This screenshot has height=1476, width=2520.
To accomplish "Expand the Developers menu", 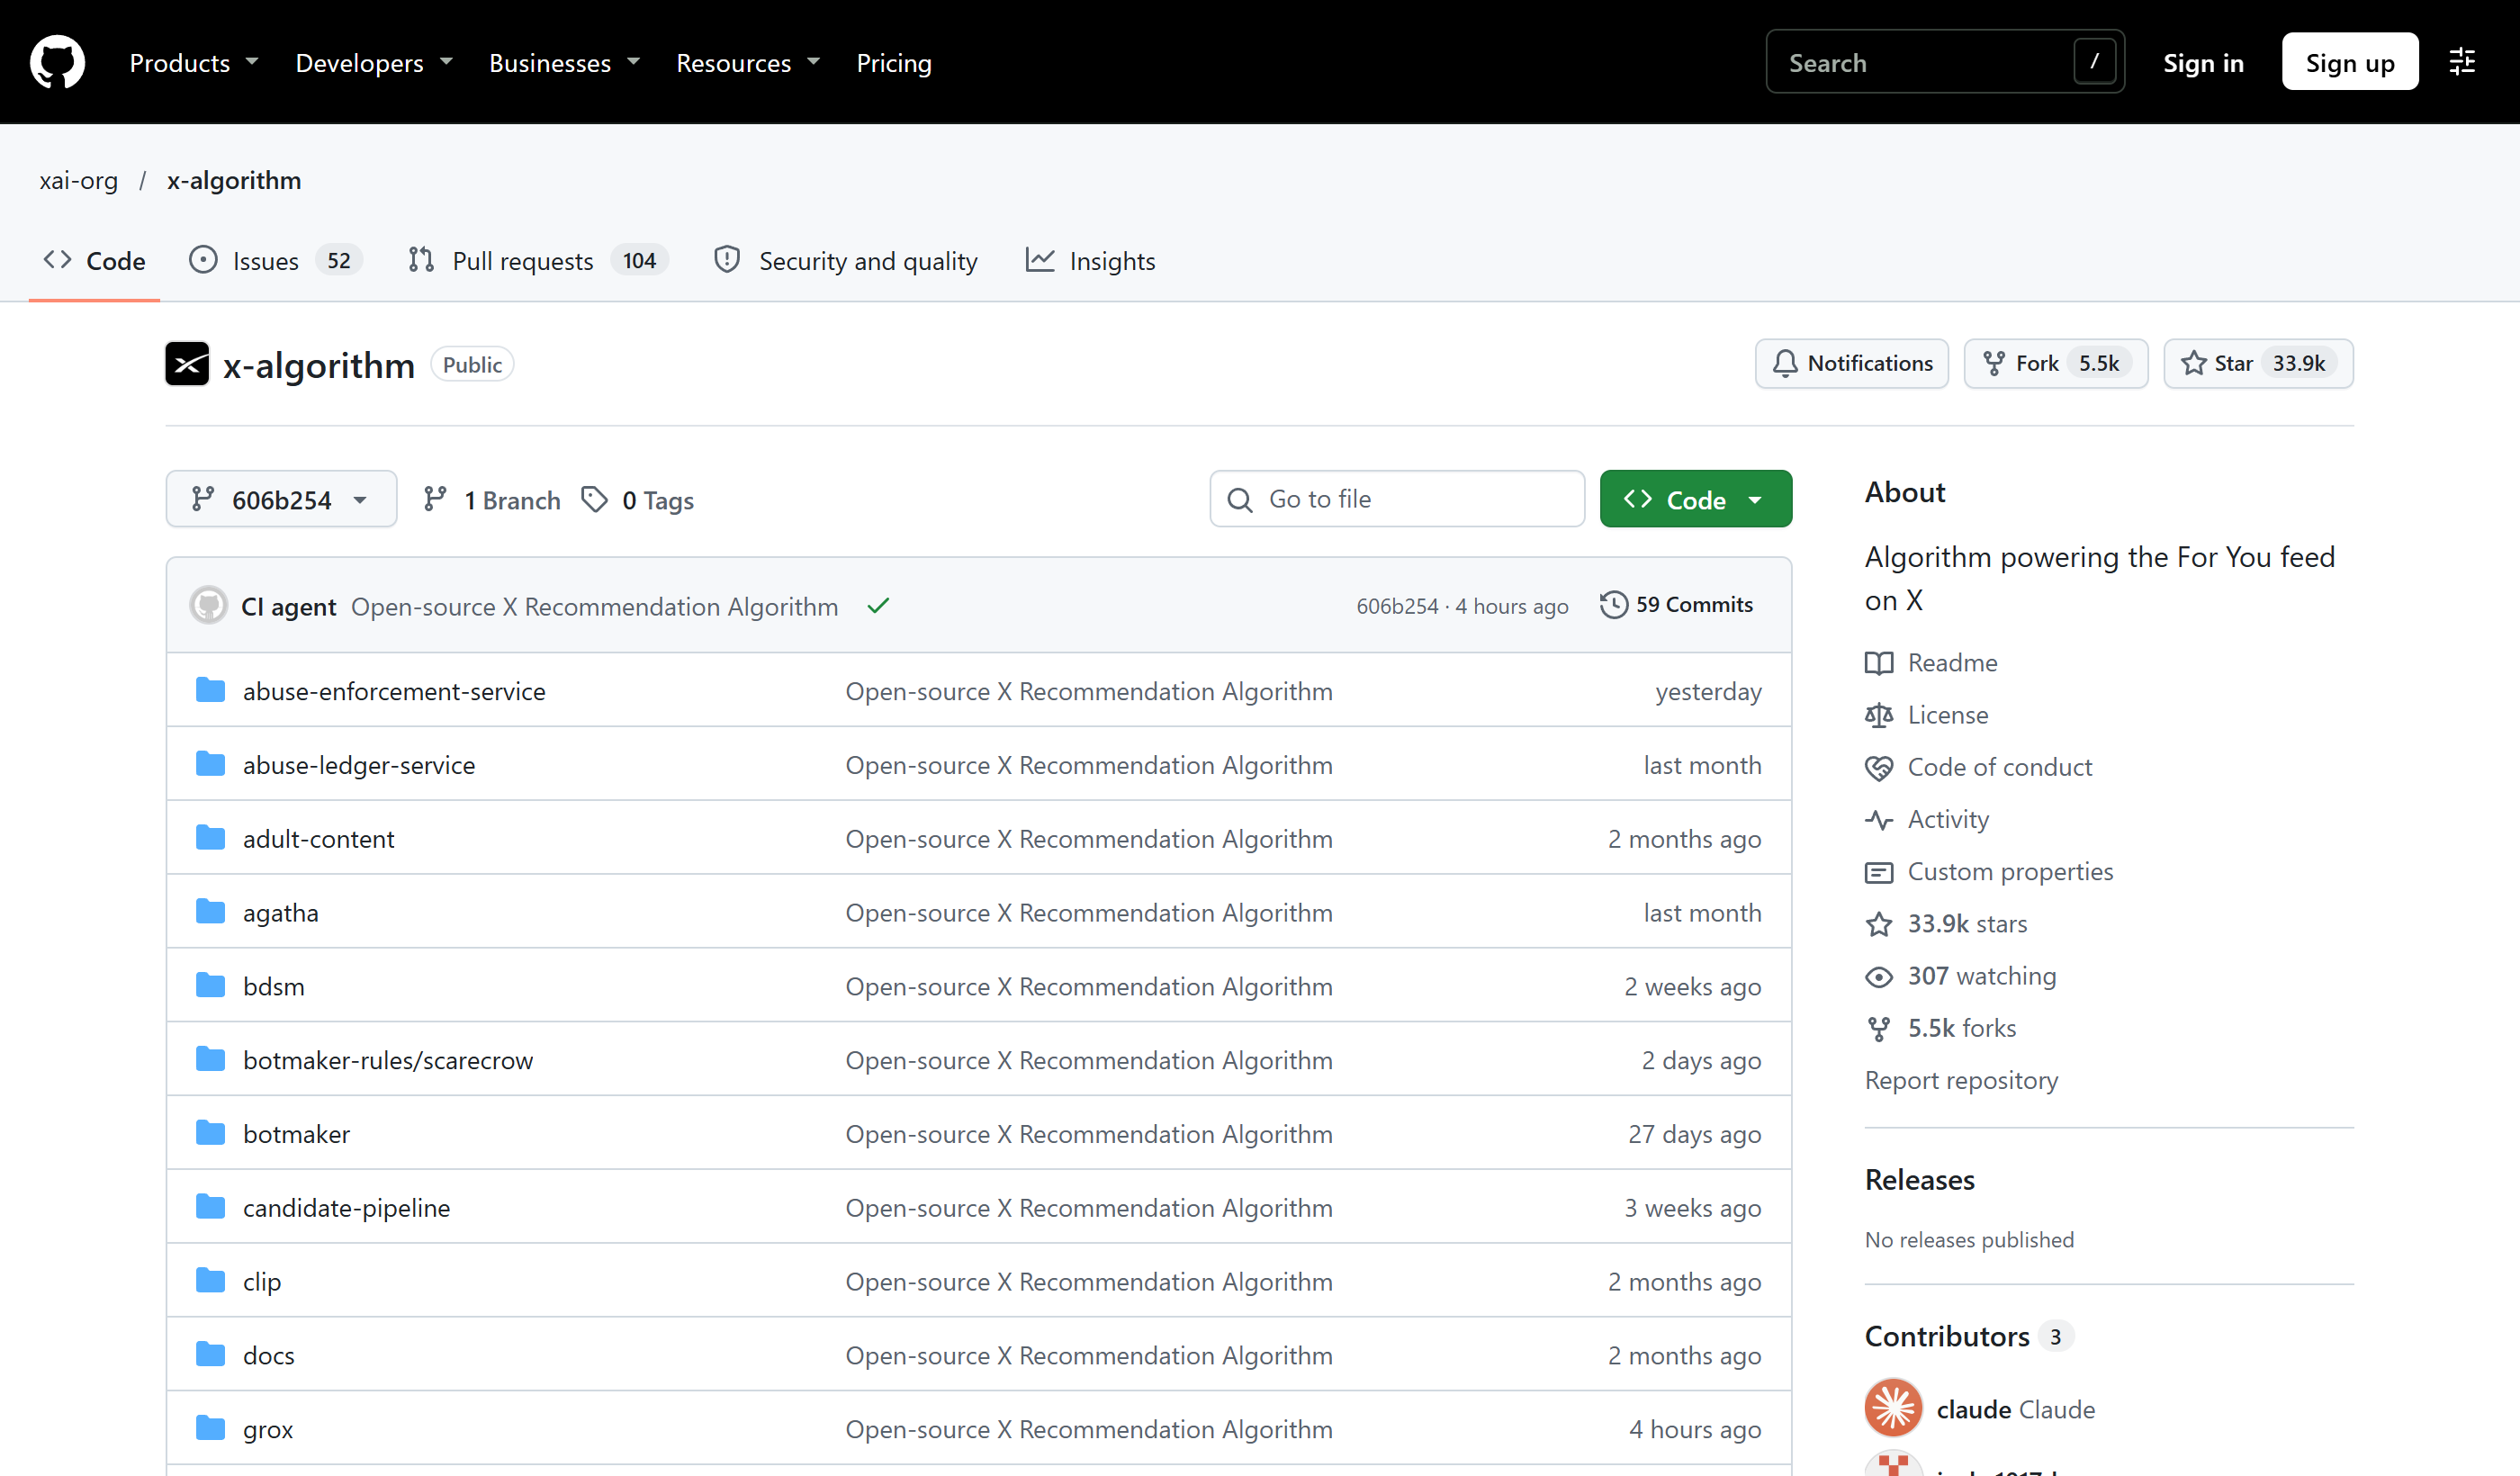I will tap(374, 63).
